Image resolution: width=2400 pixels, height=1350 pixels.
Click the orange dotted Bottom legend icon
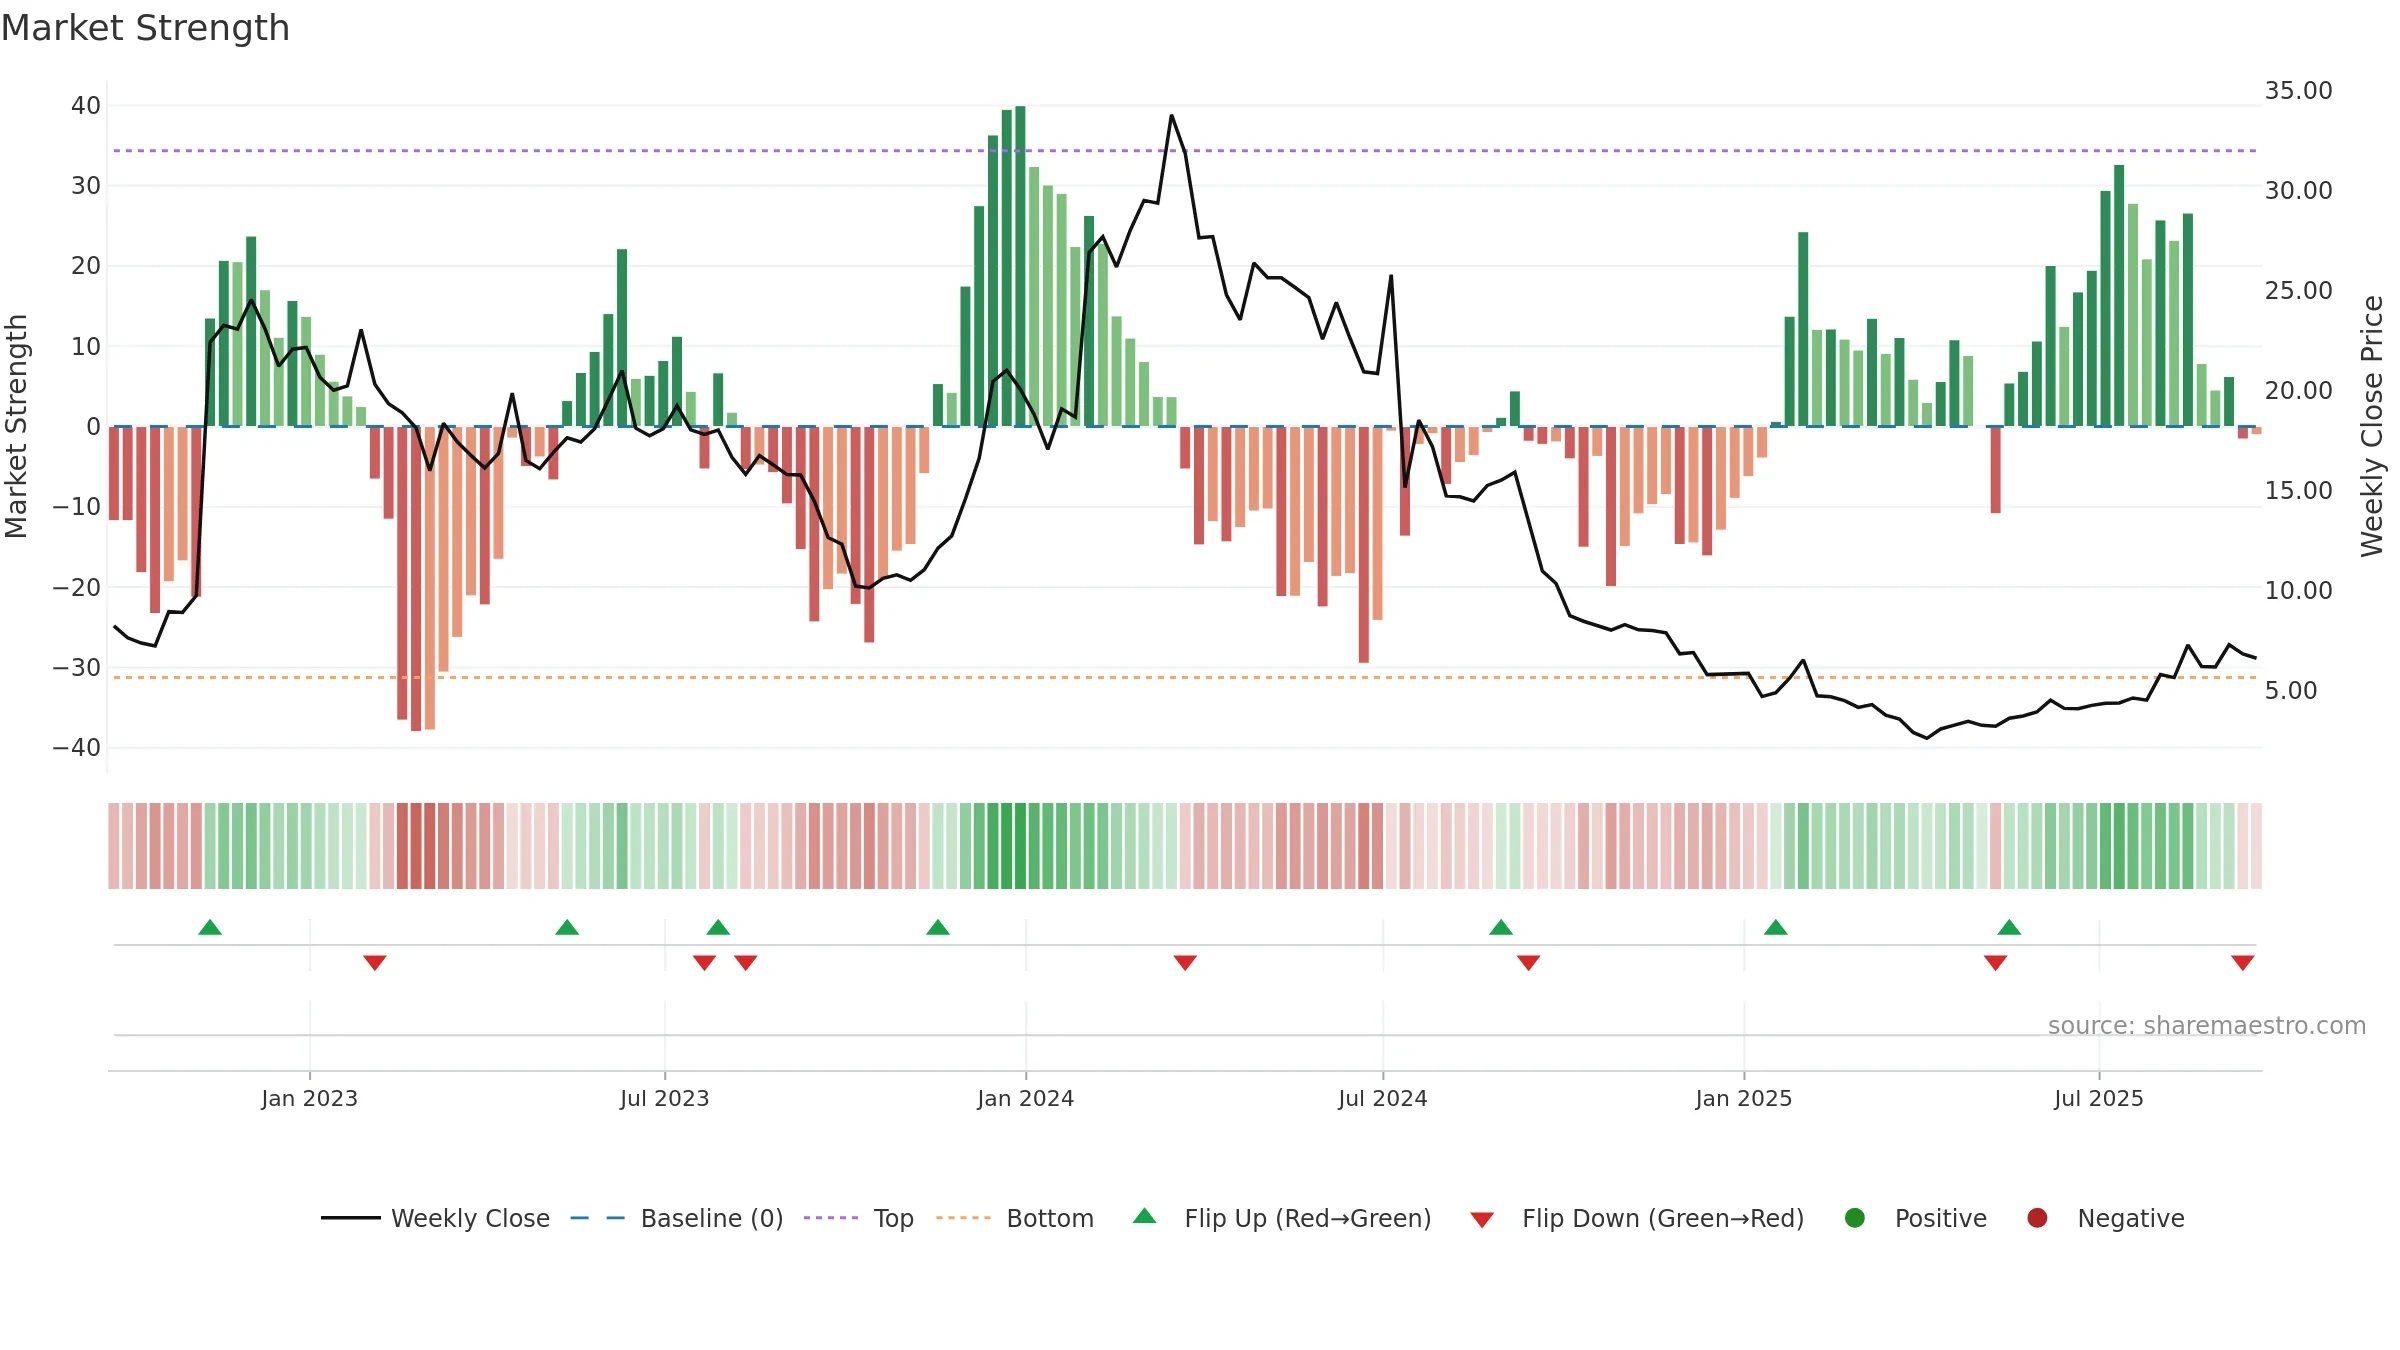click(963, 1218)
